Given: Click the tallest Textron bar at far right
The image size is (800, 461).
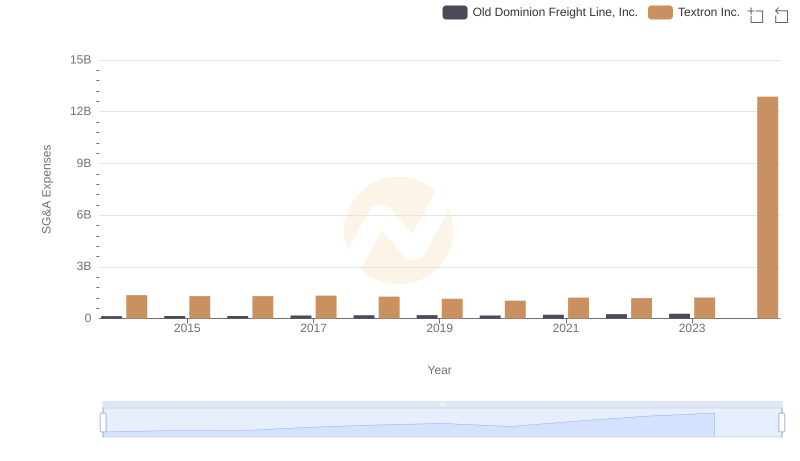Looking at the screenshot, I should tap(767, 208).
